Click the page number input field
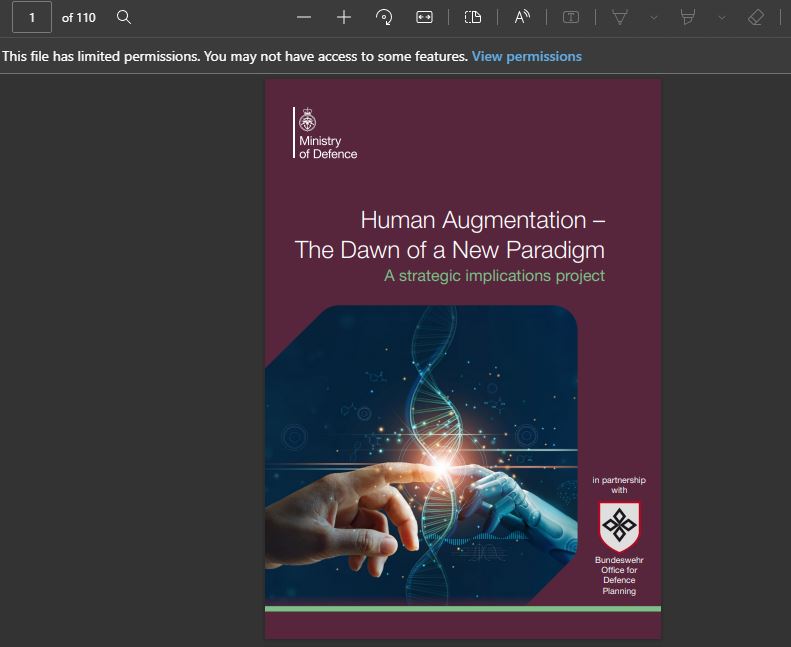This screenshot has width=791, height=647. coord(32,18)
